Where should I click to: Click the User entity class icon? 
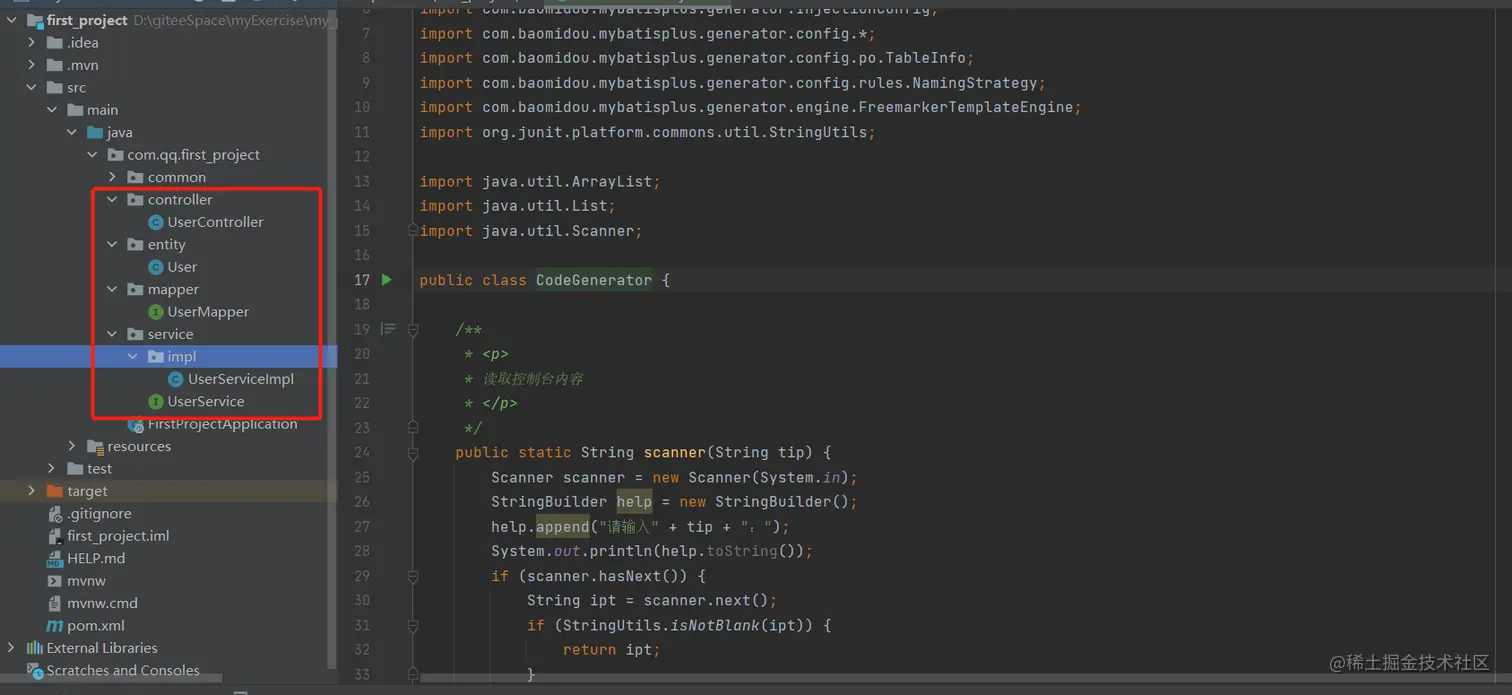156,267
